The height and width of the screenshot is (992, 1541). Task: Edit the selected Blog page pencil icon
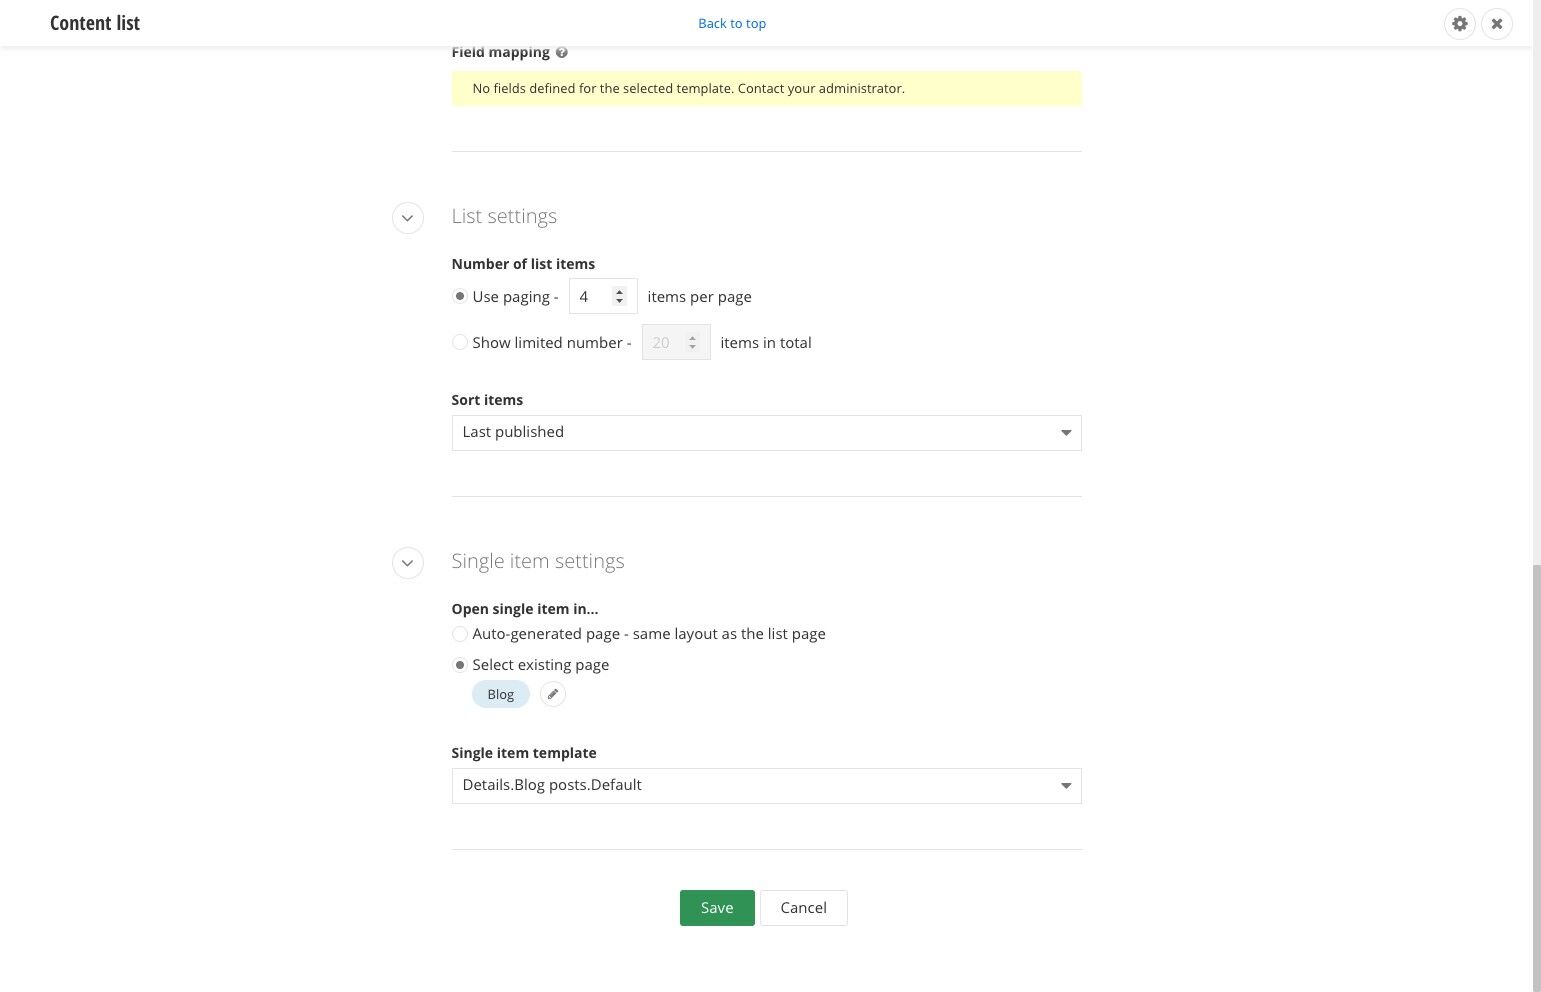(x=553, y=694)
